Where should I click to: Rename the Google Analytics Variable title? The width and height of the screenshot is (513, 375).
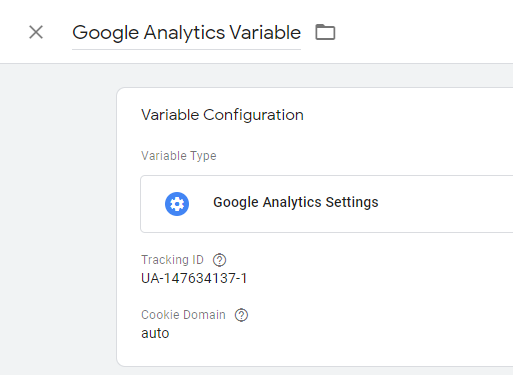(x=187, y=33)
